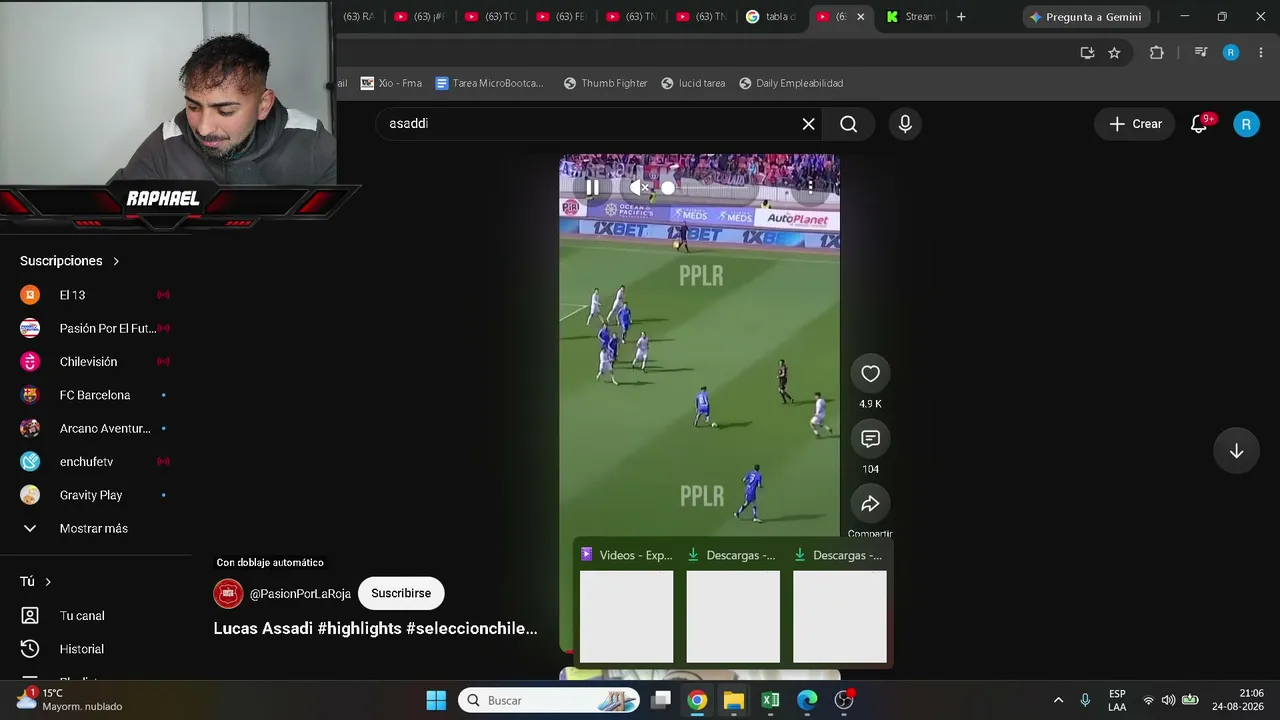The height and width of the screenshot is (720, 1280).
Task: Open Chrome media controls icon
Action: coord(1201,53)
